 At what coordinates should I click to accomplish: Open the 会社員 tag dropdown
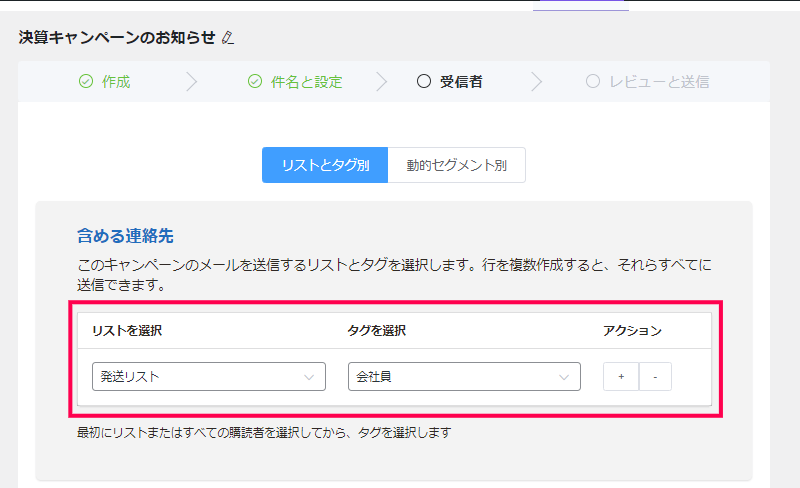click(x=464, y=377)
